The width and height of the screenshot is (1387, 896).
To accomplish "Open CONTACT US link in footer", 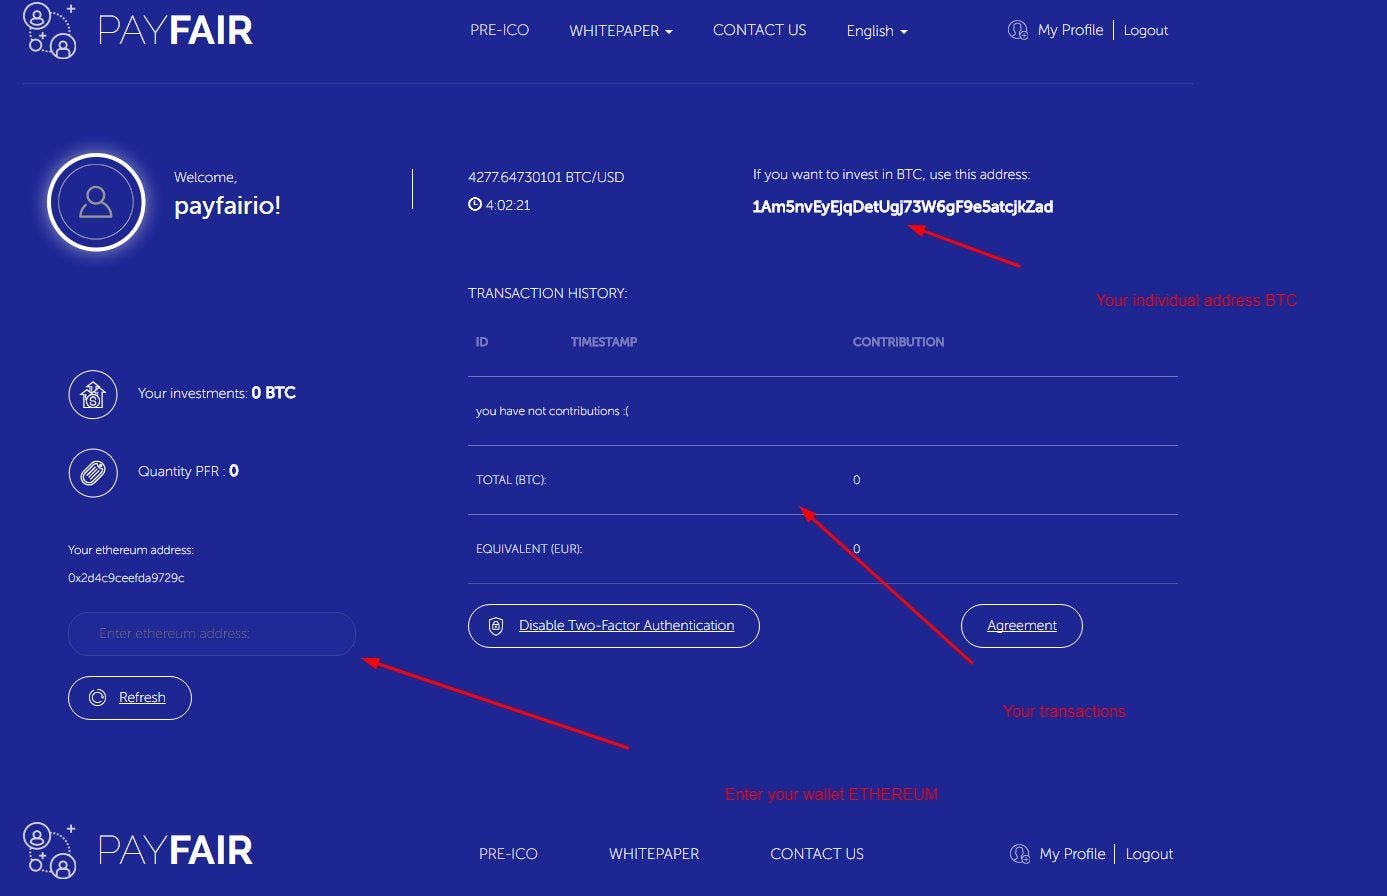I will tap(817, 854).
